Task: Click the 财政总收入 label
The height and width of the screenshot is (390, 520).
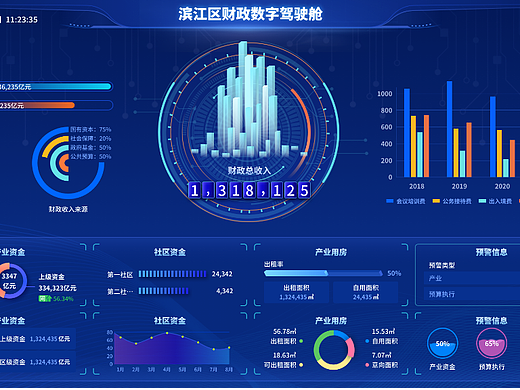Action: pyautogui.click(x=249, y=171)
